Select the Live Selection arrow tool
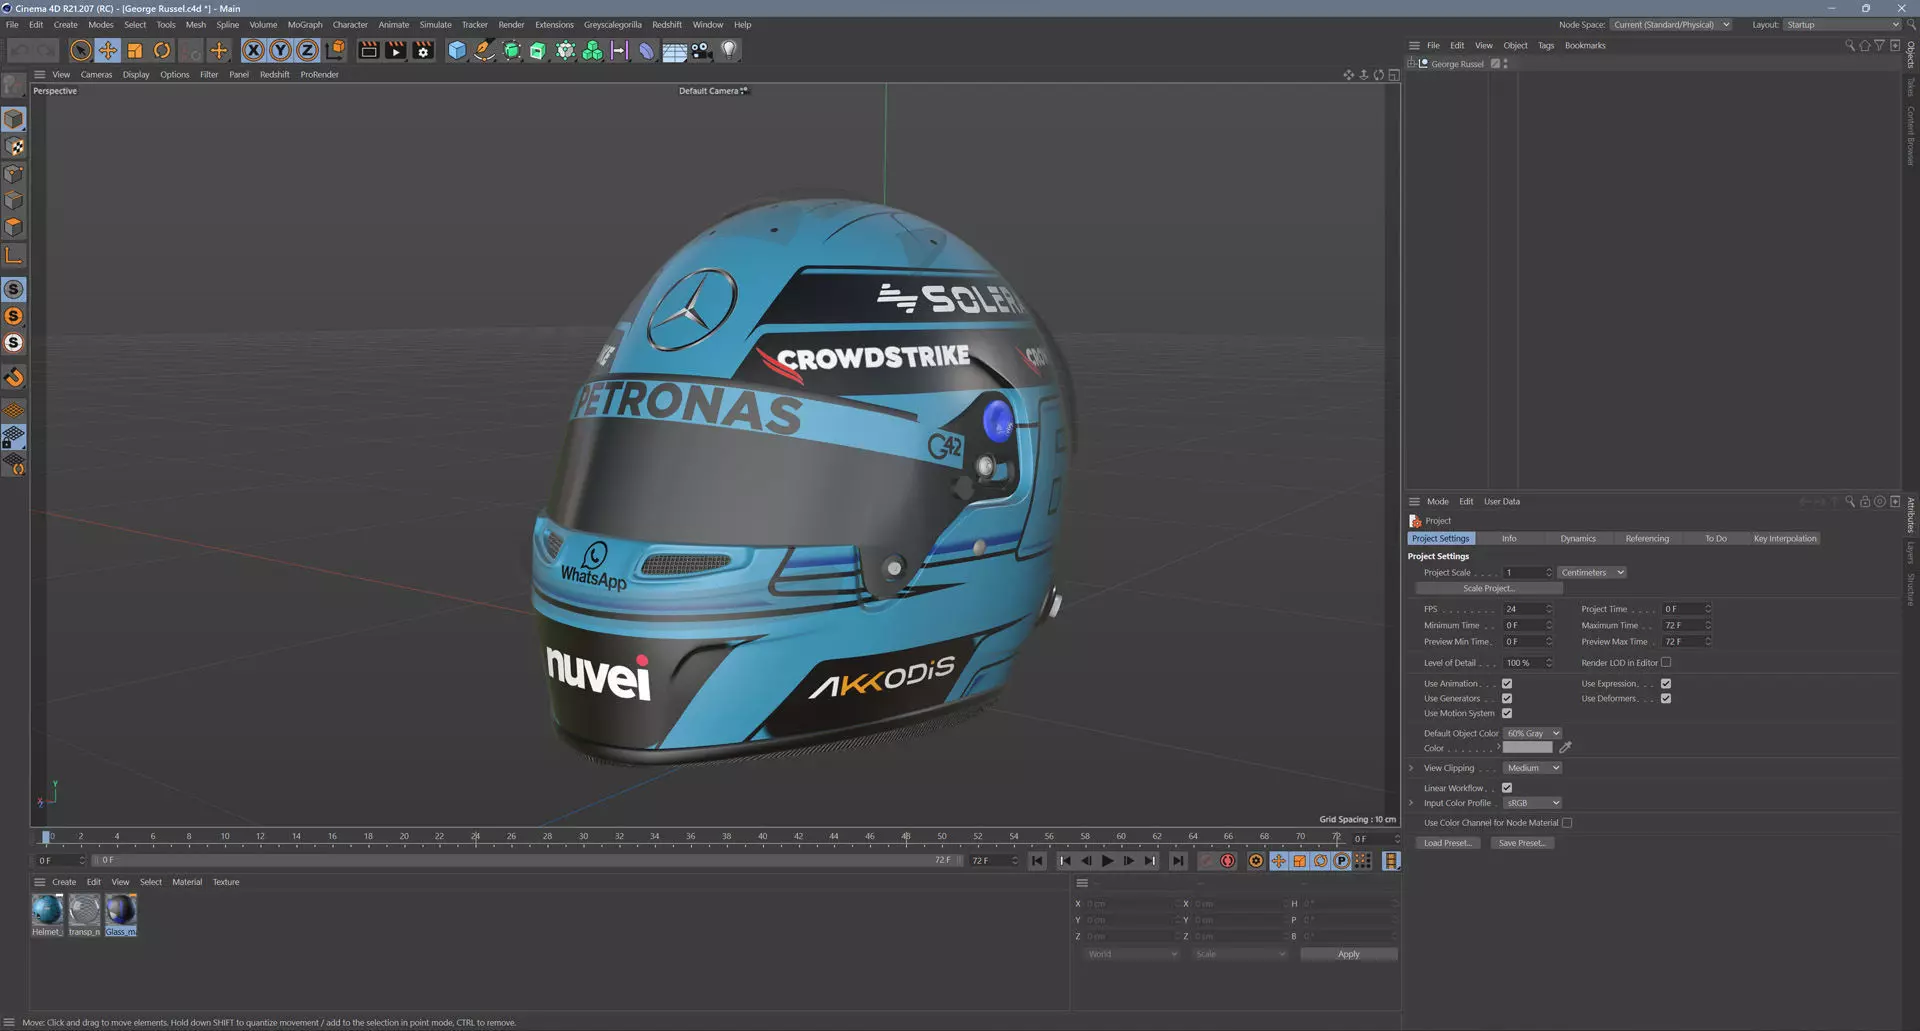1920x1031 pixels. click(81, 50)
